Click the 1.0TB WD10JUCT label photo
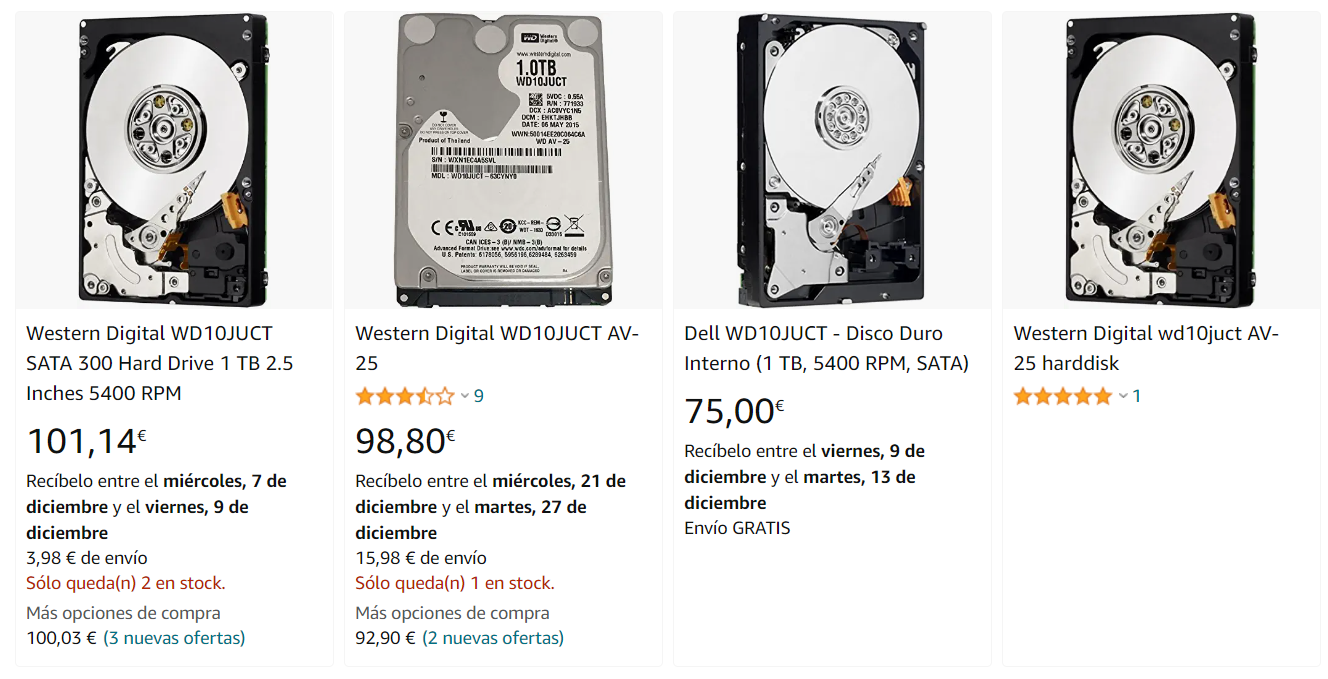 pos(502,160)
